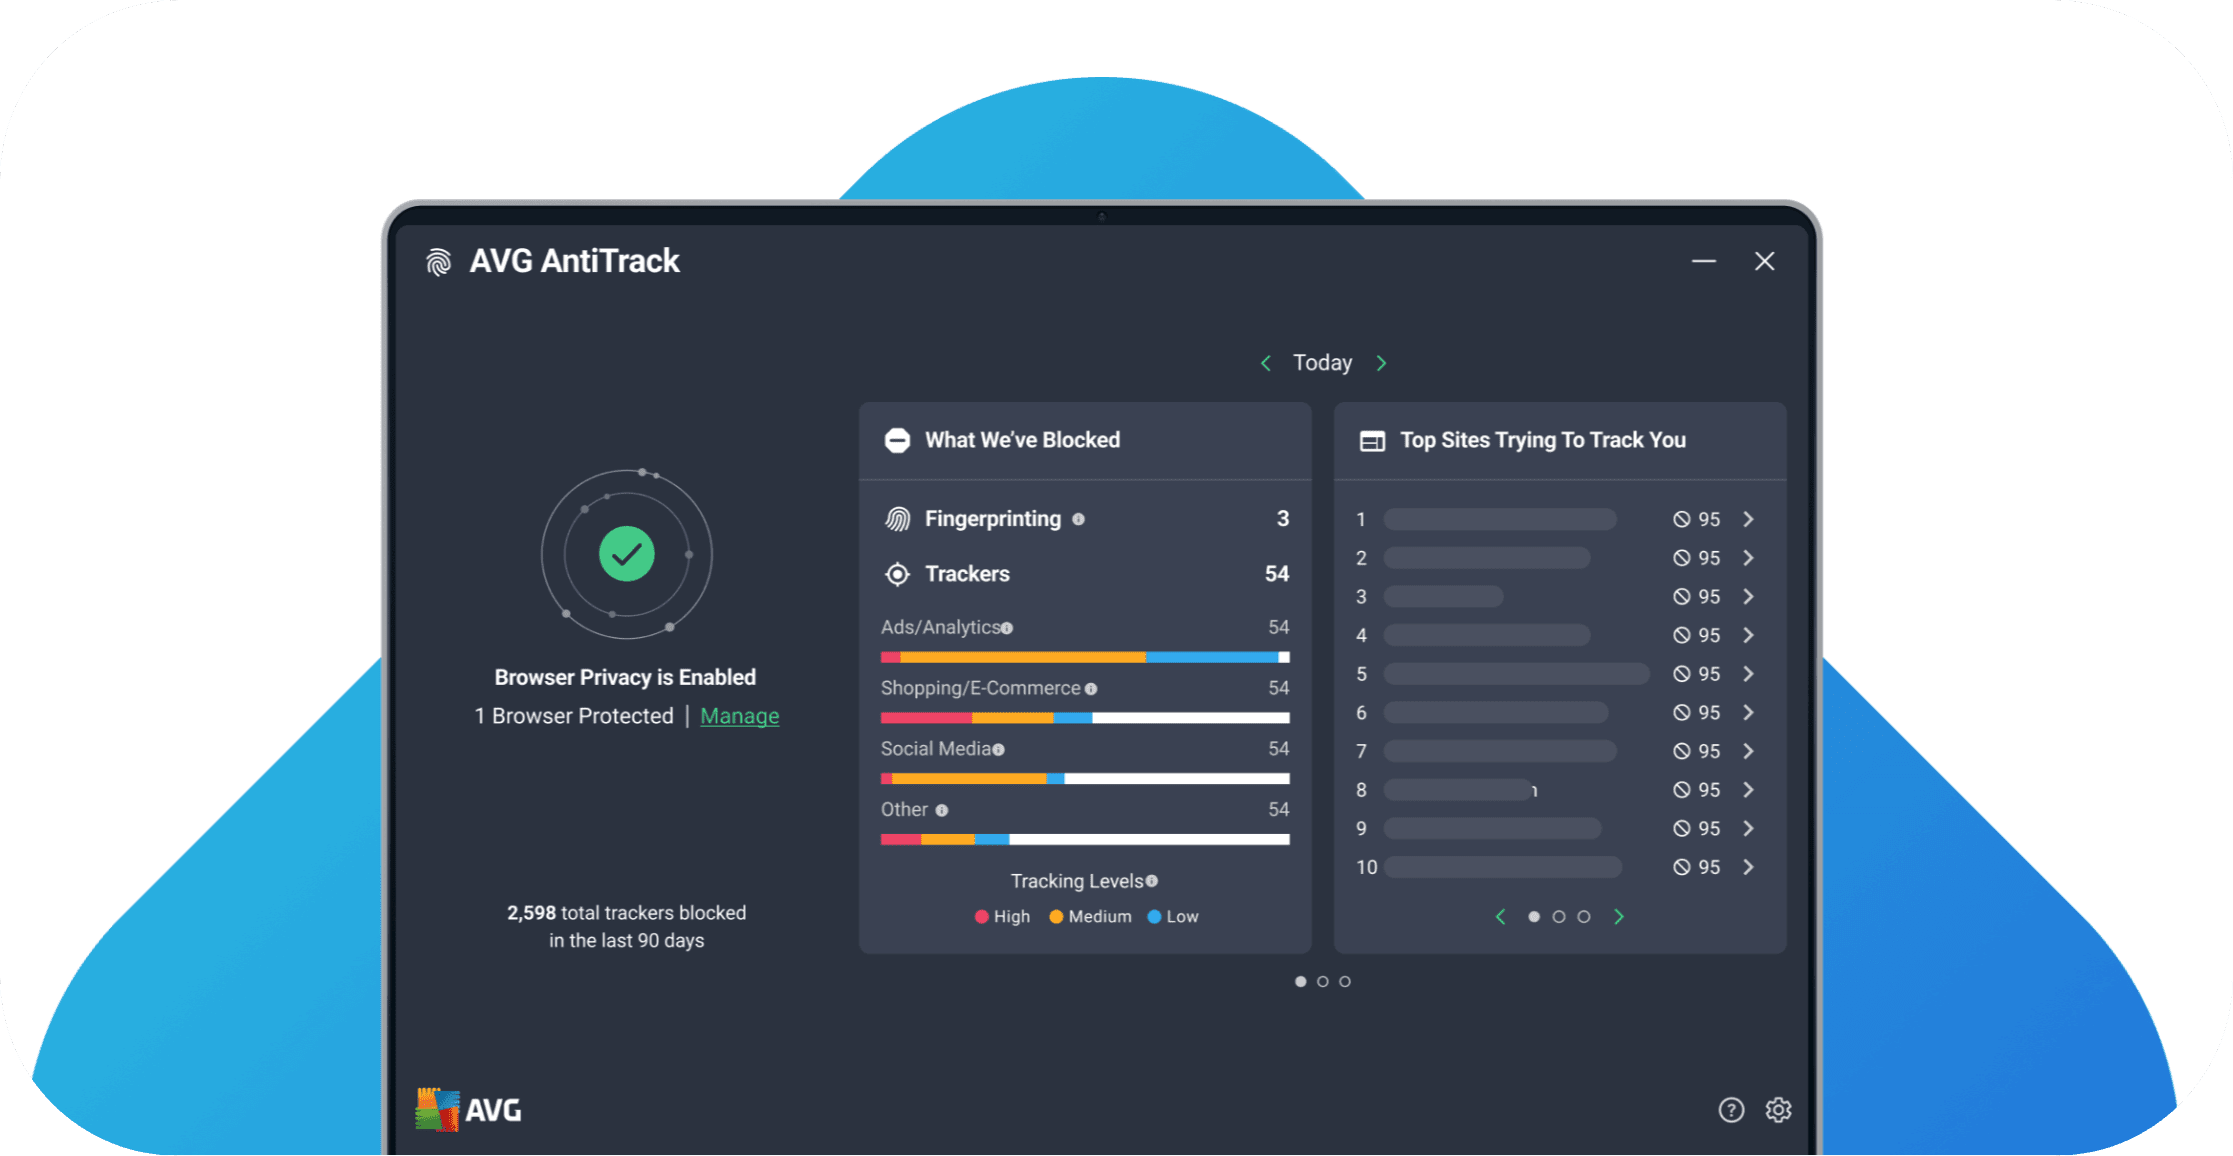This screenshot has height=1156, width=2233.
Task: Click the Other category tracking level bar
Action: click(1085, 840)
